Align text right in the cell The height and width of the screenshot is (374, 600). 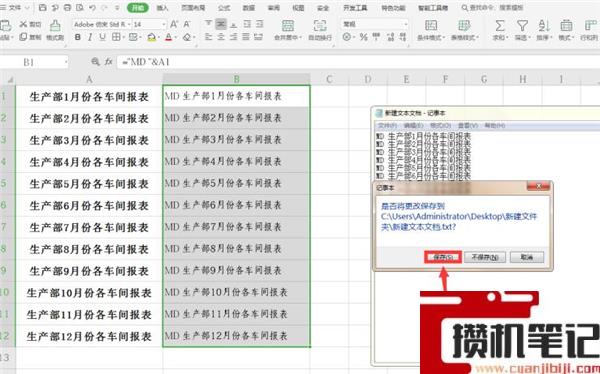(233, 38)
